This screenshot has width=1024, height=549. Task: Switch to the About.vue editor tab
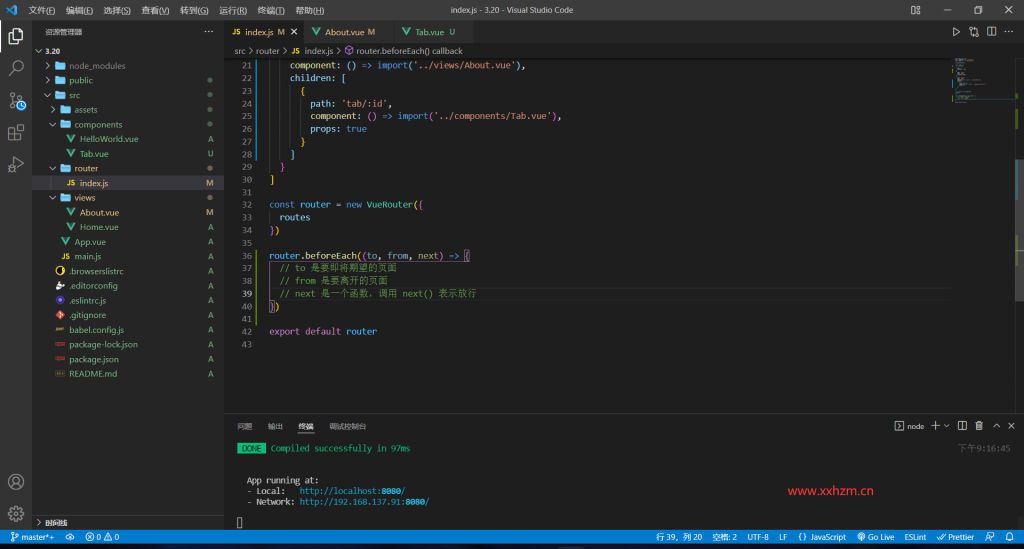click(x=343, y=32)
